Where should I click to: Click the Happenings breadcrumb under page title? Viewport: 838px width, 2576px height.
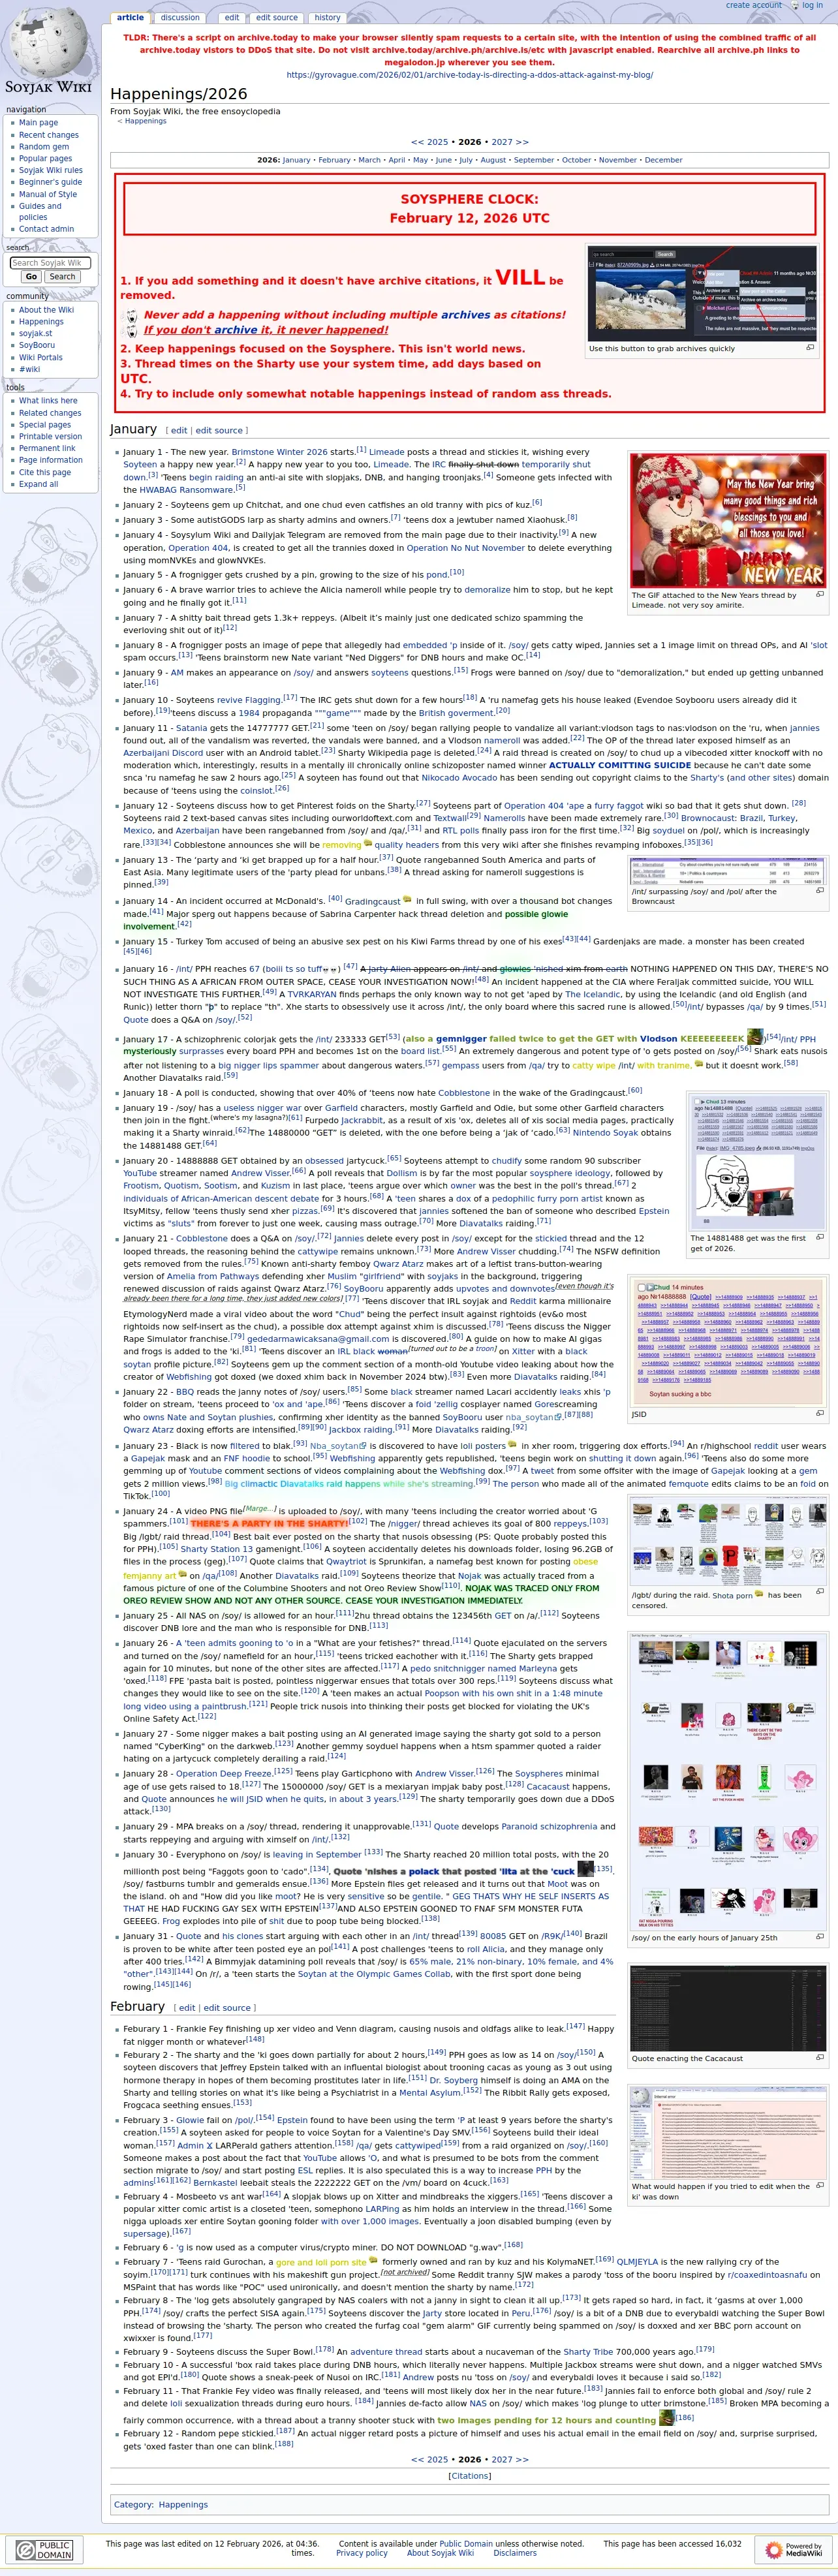(x=146, y=121)
